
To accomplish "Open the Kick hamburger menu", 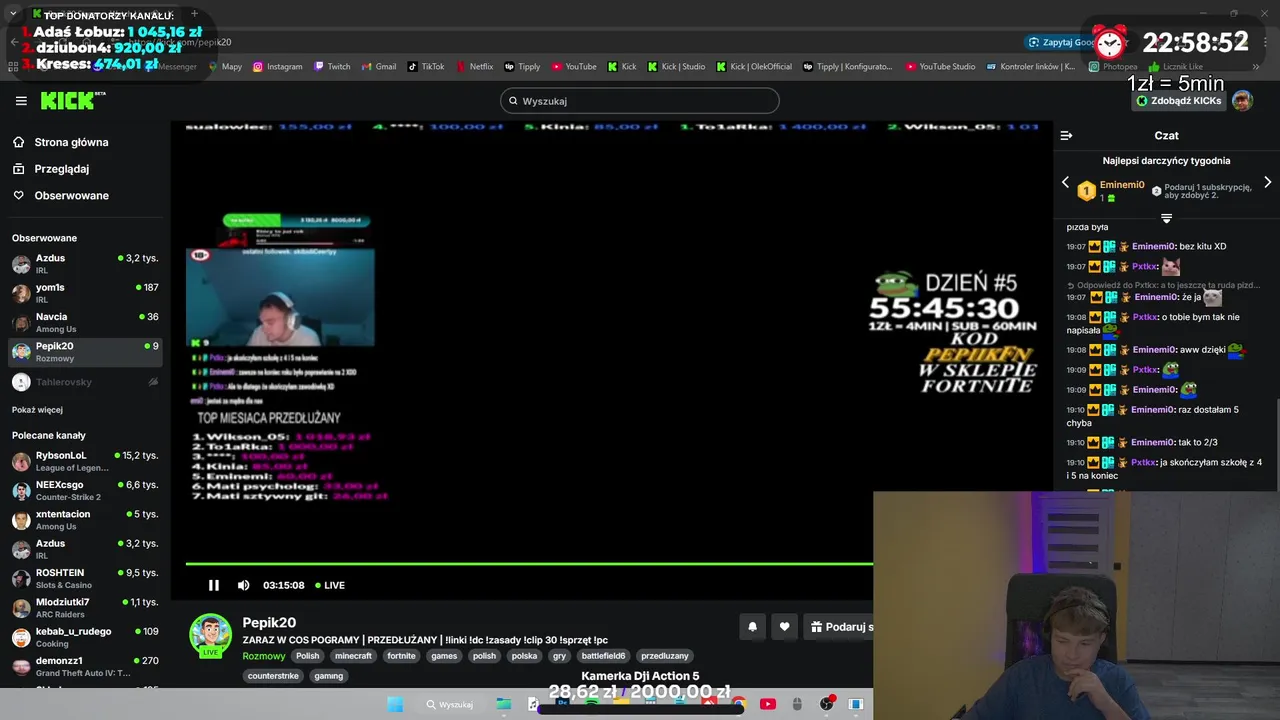I will coord(21,101).
